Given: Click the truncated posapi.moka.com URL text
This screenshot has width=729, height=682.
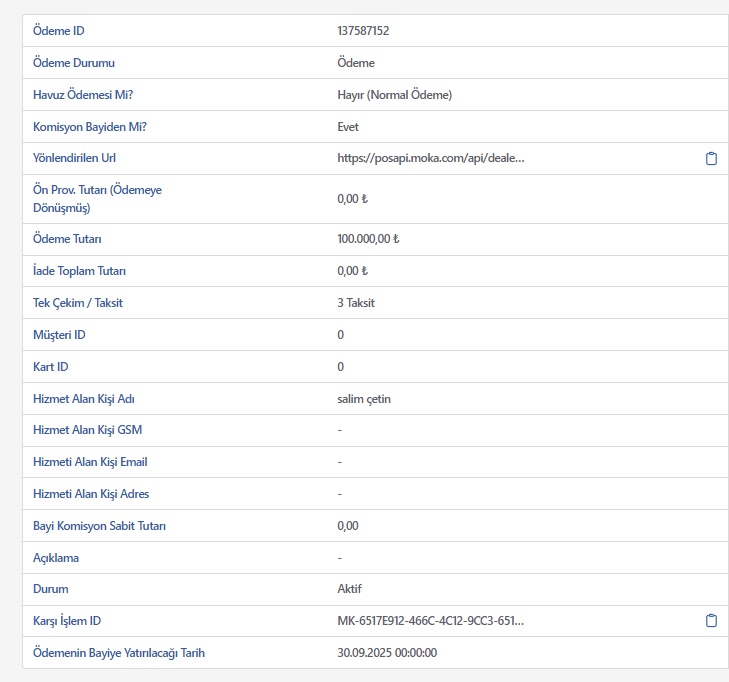Looking at the screenshot, I should click(431, 158).
